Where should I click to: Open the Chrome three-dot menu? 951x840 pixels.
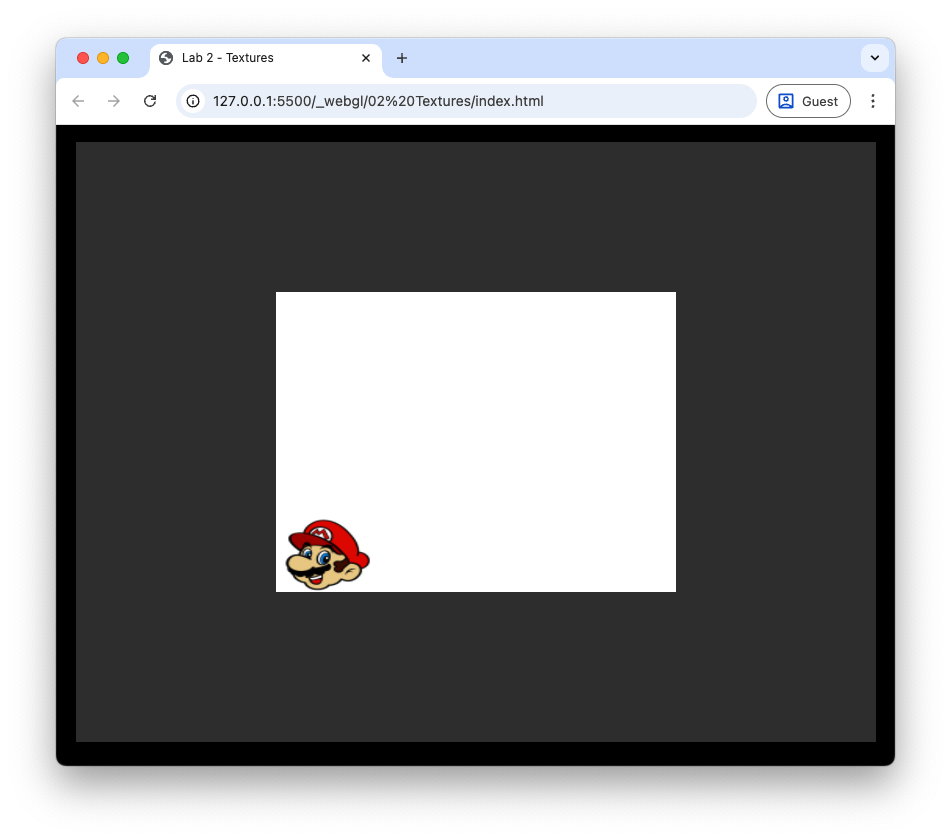tap(873, 101)
